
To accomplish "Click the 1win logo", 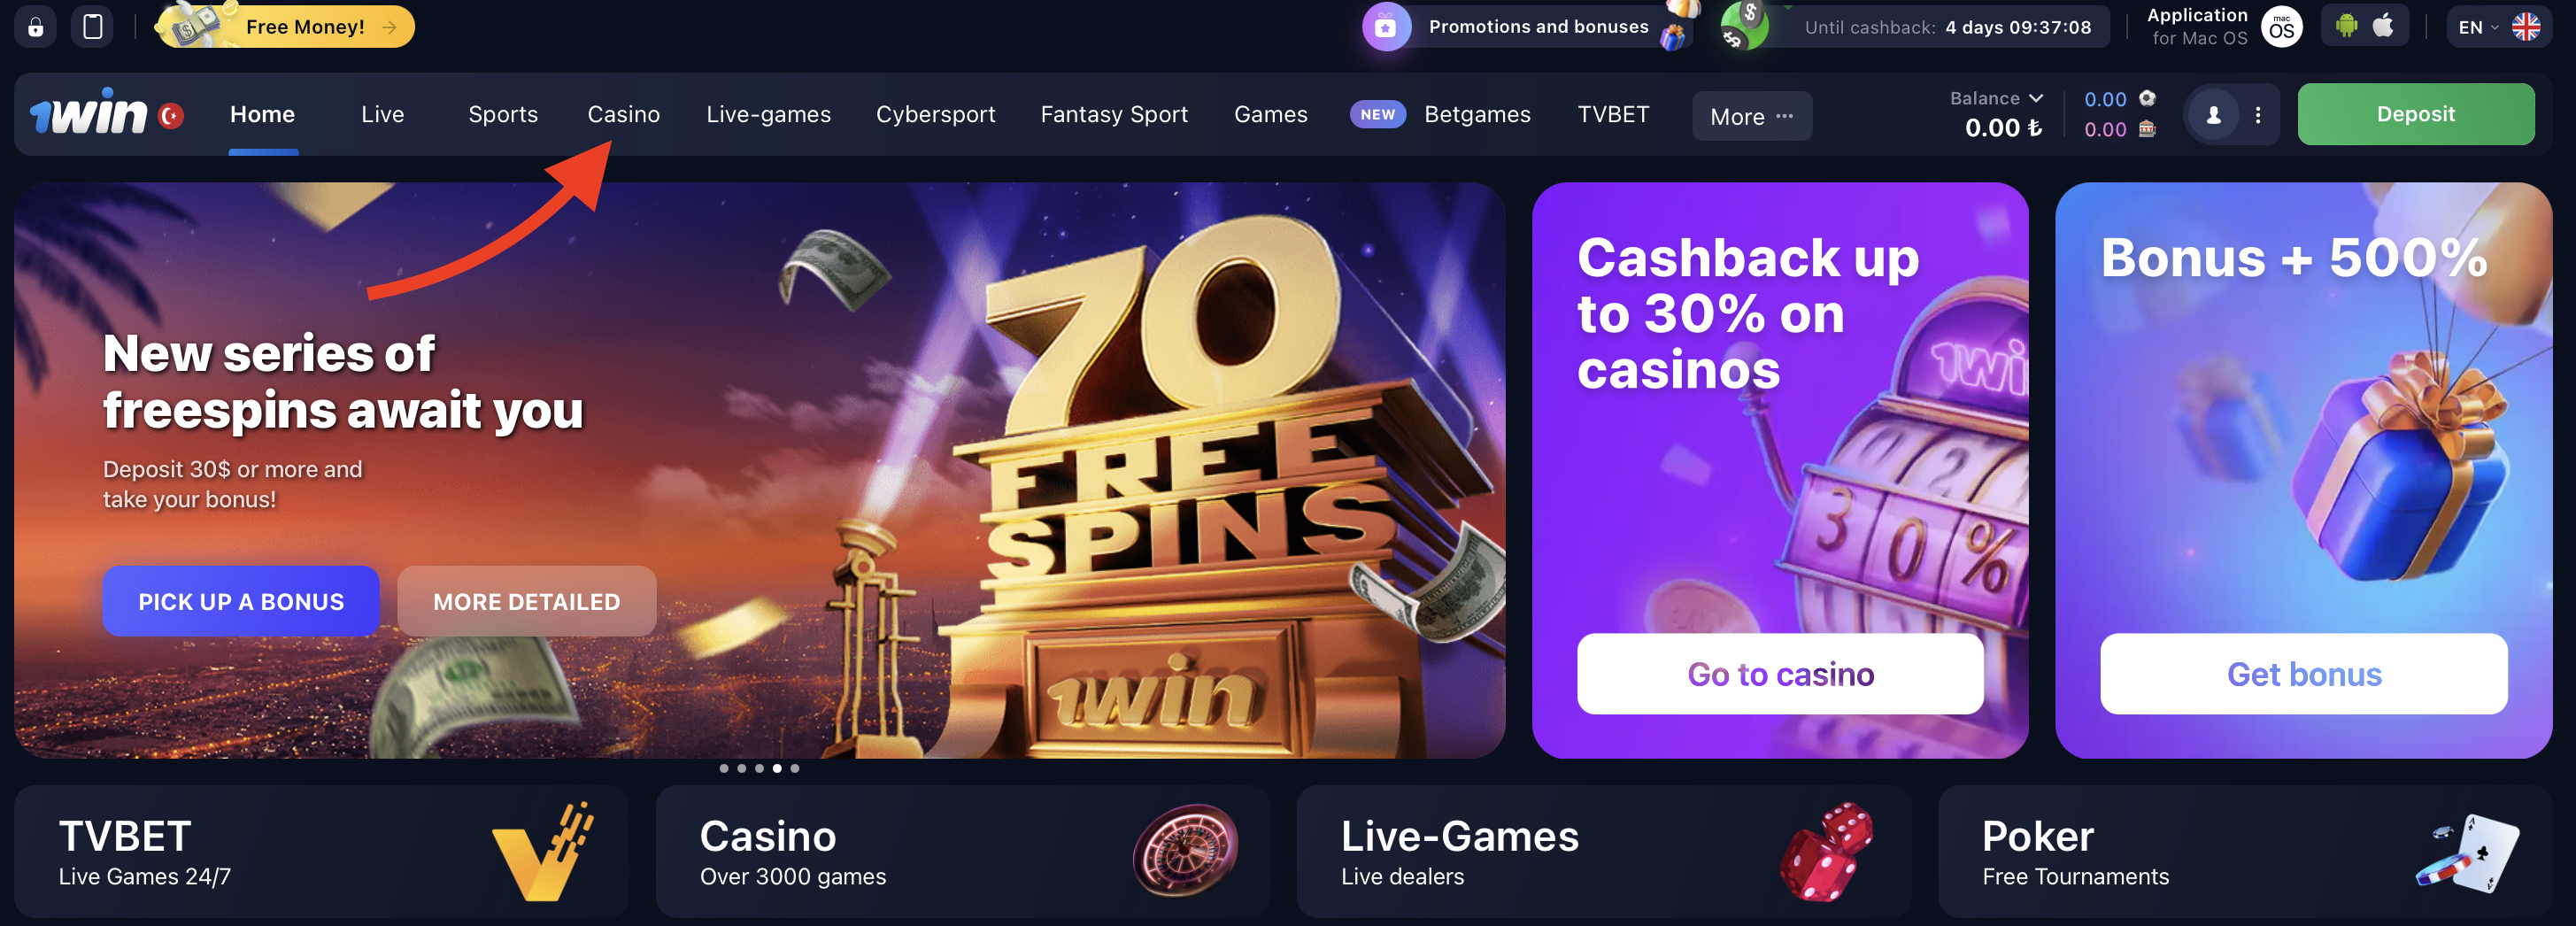I will 92,113.
